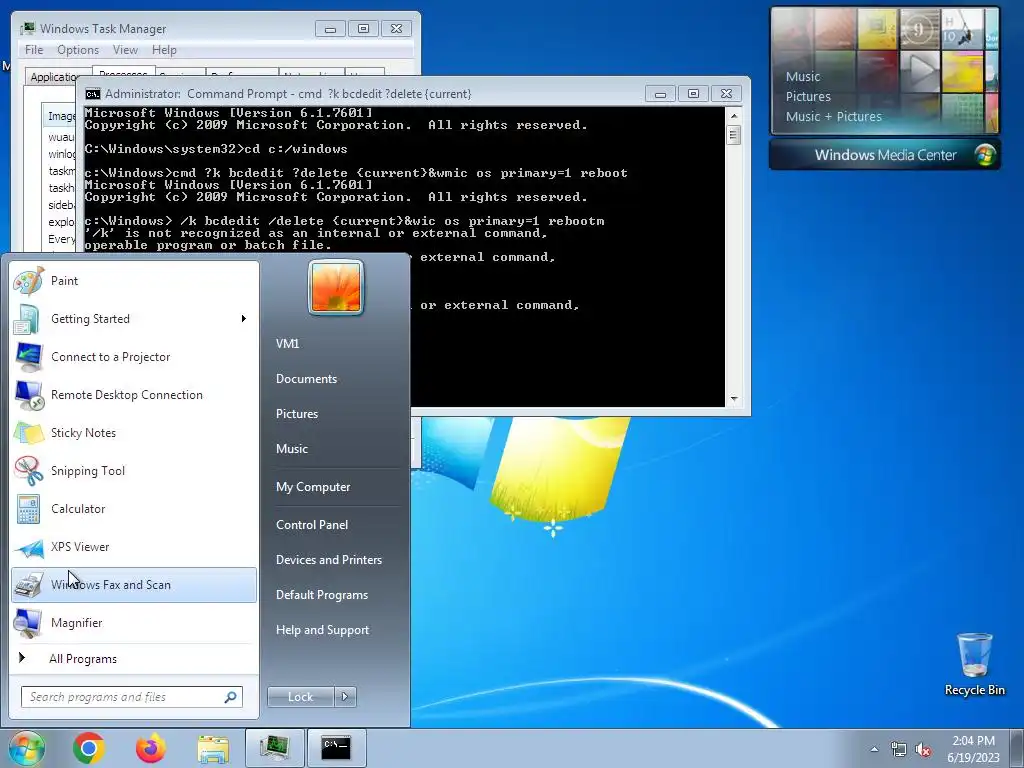
Task: Open Pictures from Start menu
Action: click(297, 414)
